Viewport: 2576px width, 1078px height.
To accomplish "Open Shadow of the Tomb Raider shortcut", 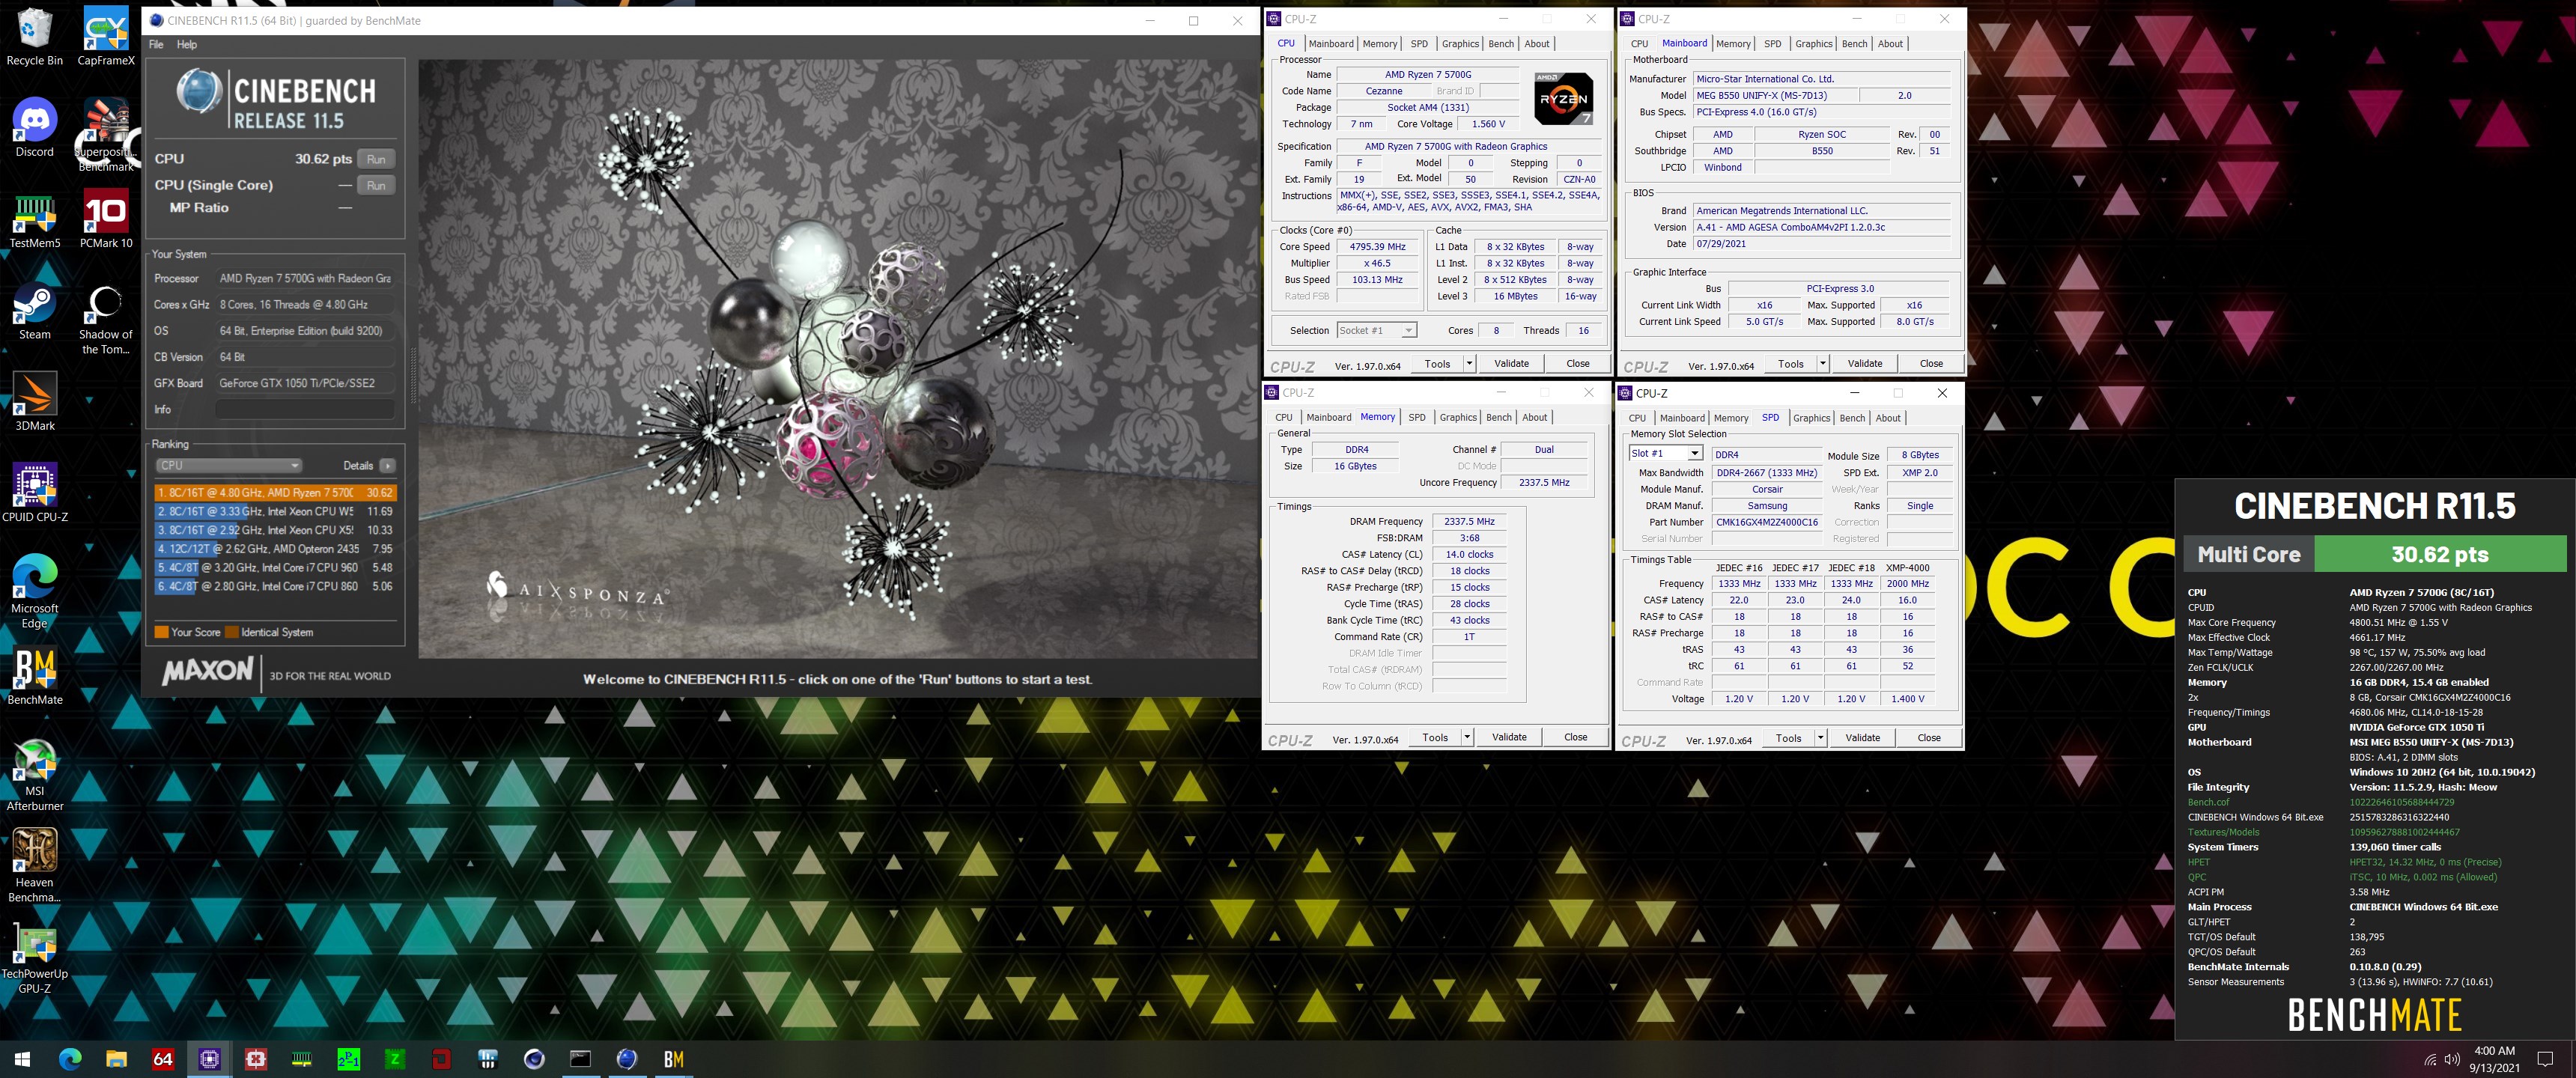I will click(x=106, y=320).
